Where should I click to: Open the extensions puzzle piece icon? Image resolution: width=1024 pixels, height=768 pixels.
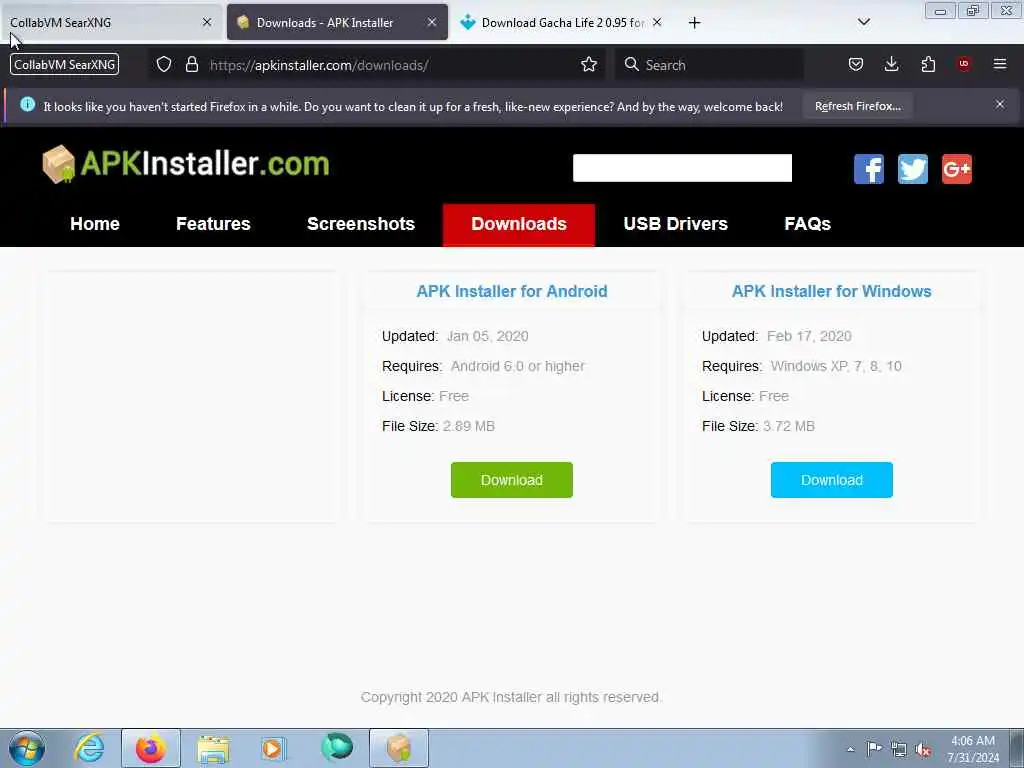tap(928, 64)
